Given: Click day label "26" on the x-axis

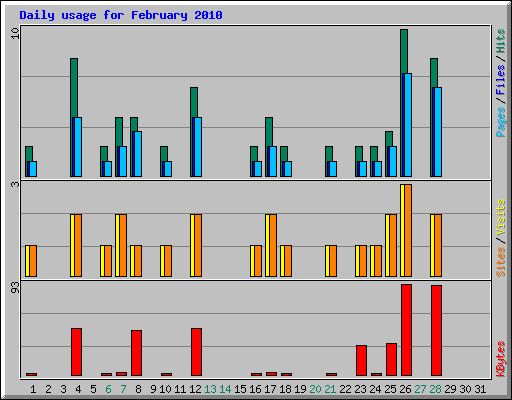Looking at the screenshot, I should pyautogui.click(x=405, y=389).
